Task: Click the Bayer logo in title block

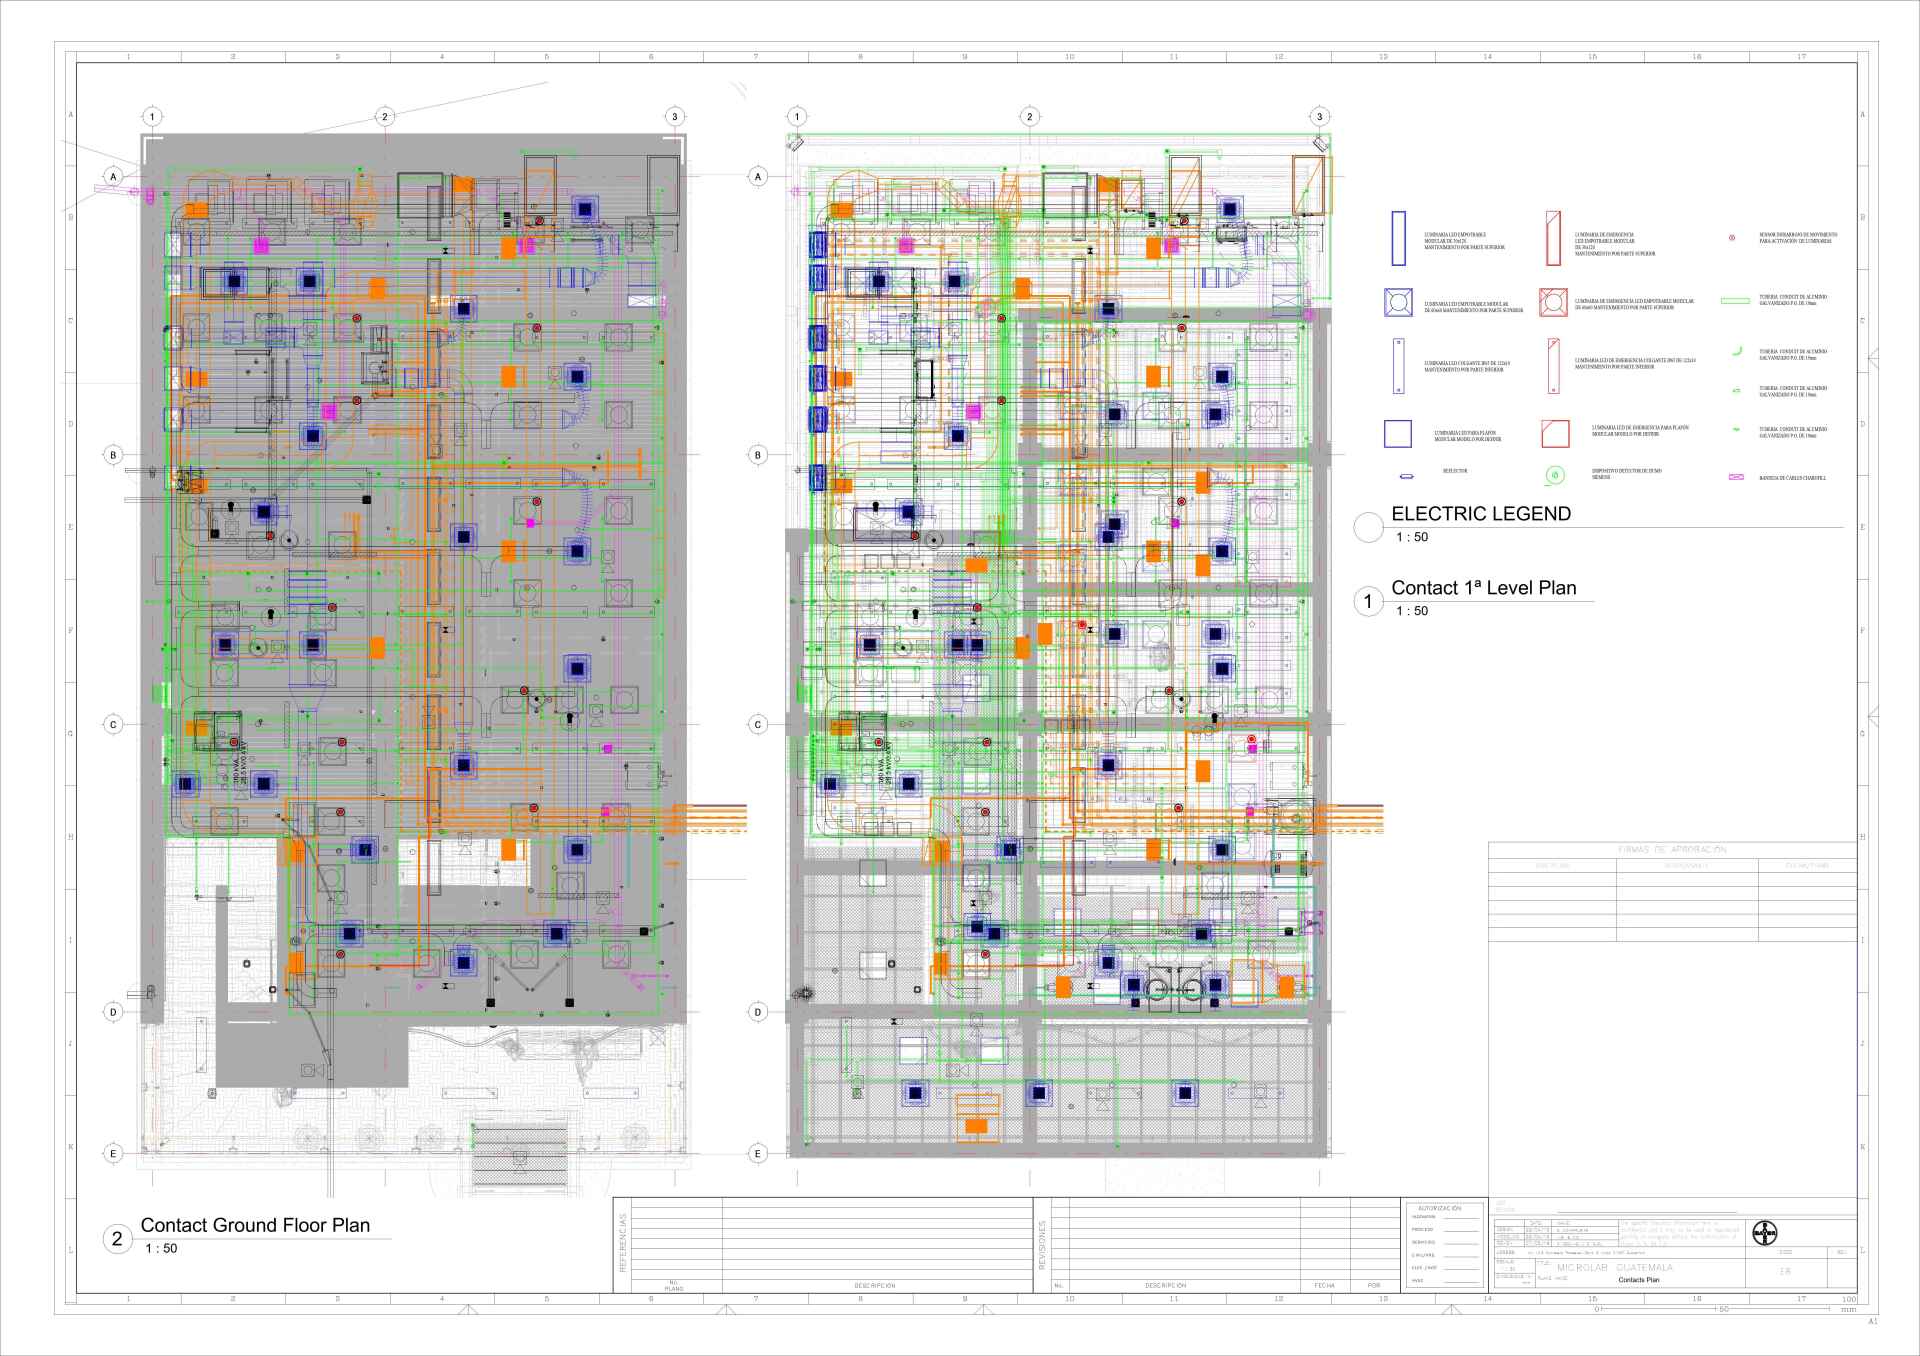Action: (1765, 1233)
